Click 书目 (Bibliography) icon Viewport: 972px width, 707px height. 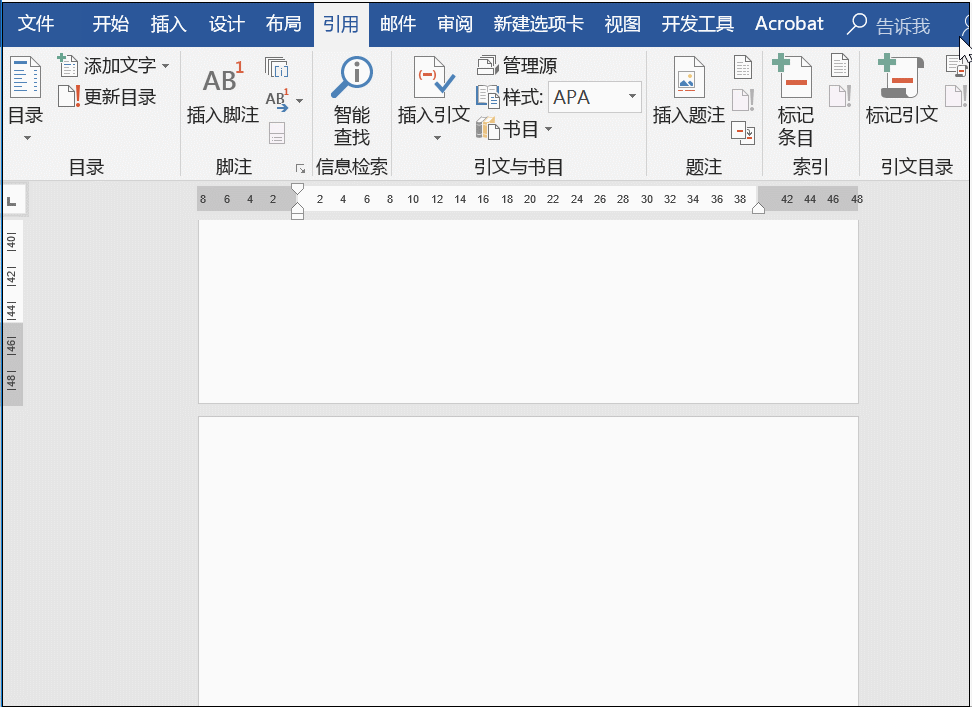coord(487,129)
